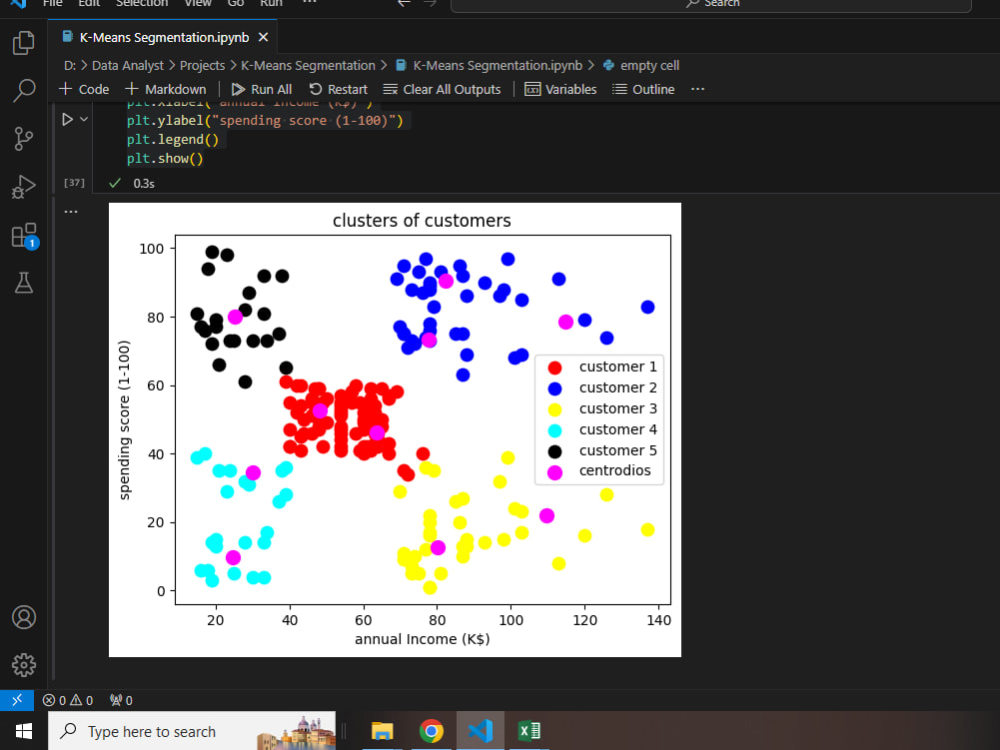Open Extensions view with update badge
Image resolution: width=1000 pixels, height=750 pixels.
[x=24, y=235]
